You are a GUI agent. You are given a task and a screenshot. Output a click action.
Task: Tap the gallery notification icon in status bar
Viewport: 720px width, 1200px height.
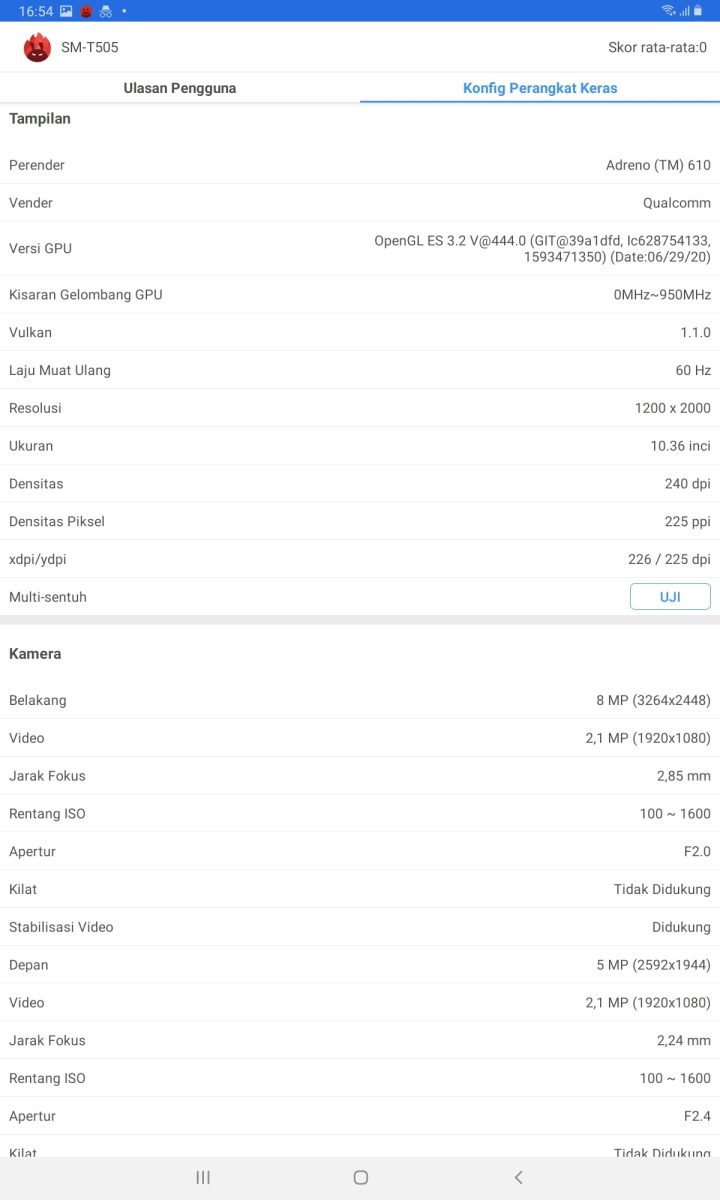[x=66, y=11]
